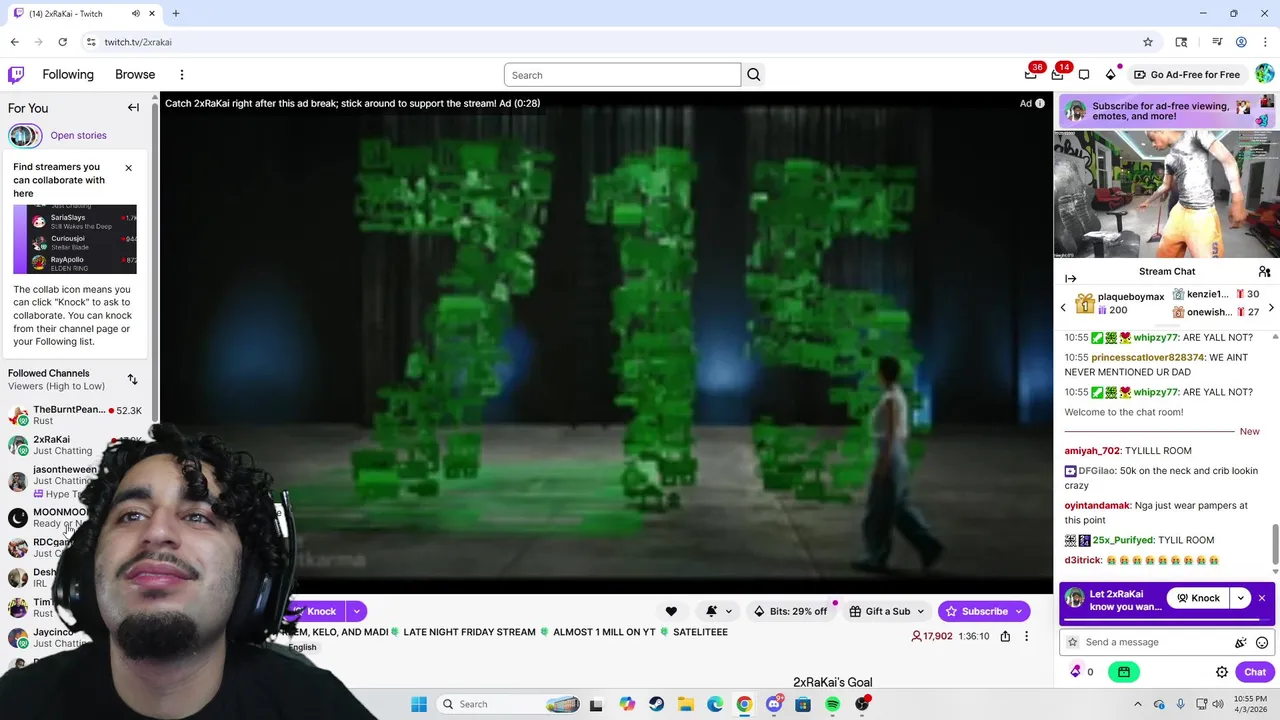
Task: Click the collab tip preview thumbnail
Action: [75, 240]
